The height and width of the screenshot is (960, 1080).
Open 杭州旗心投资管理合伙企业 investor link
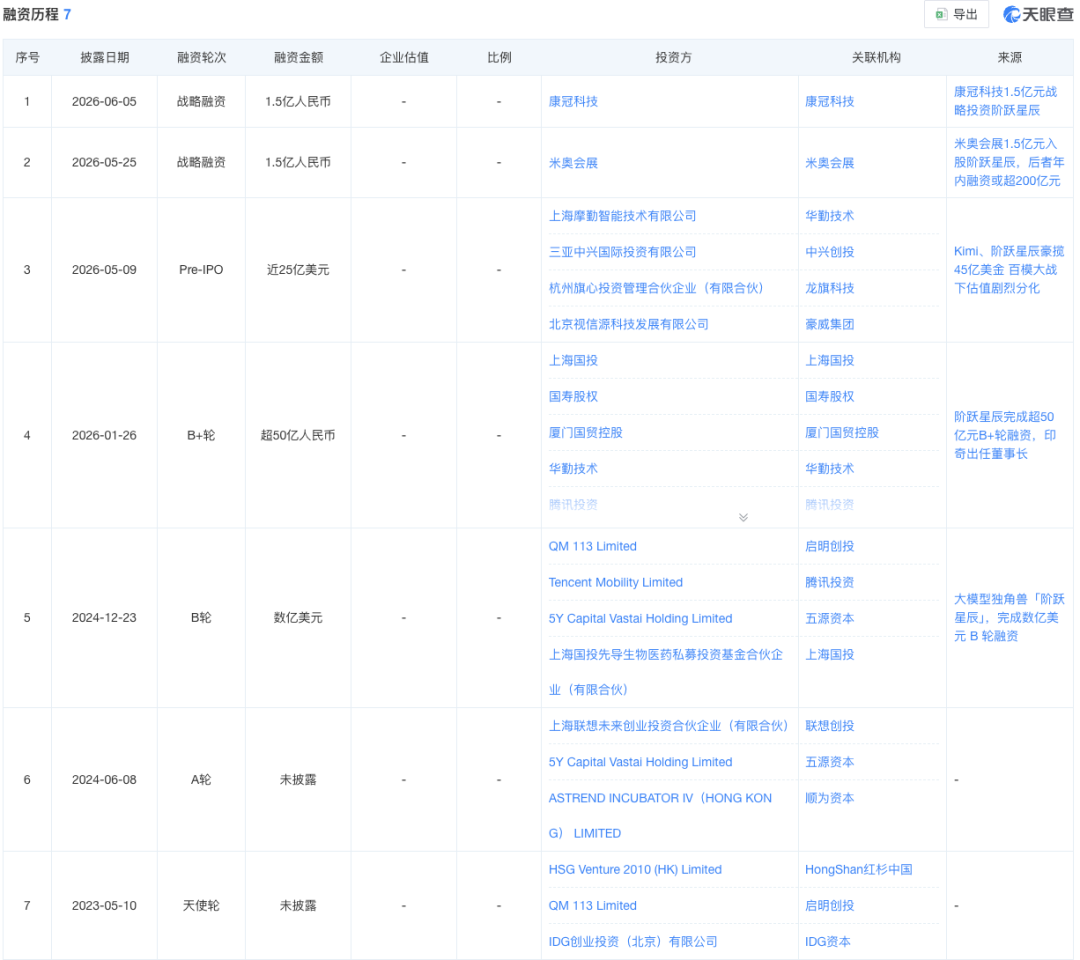[x=656, y=288]
